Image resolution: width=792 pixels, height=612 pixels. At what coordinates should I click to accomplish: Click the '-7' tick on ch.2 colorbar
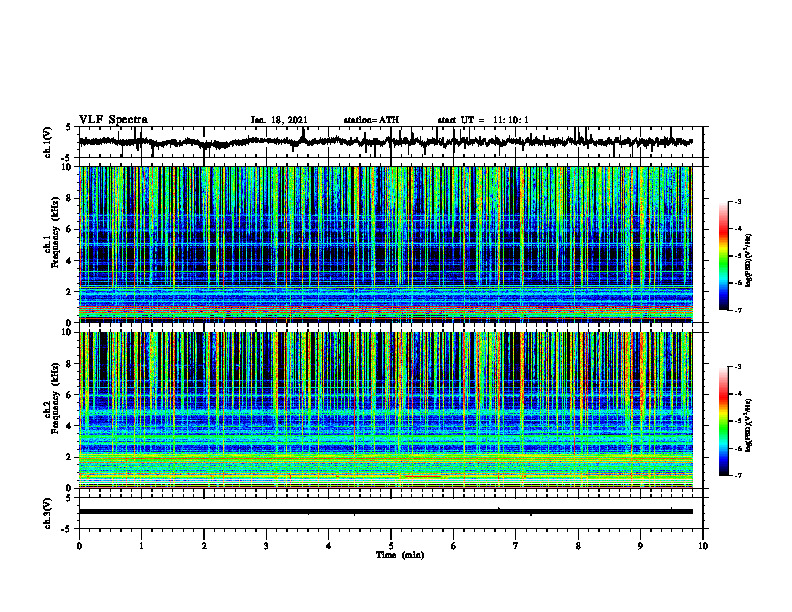pos(739,475)
